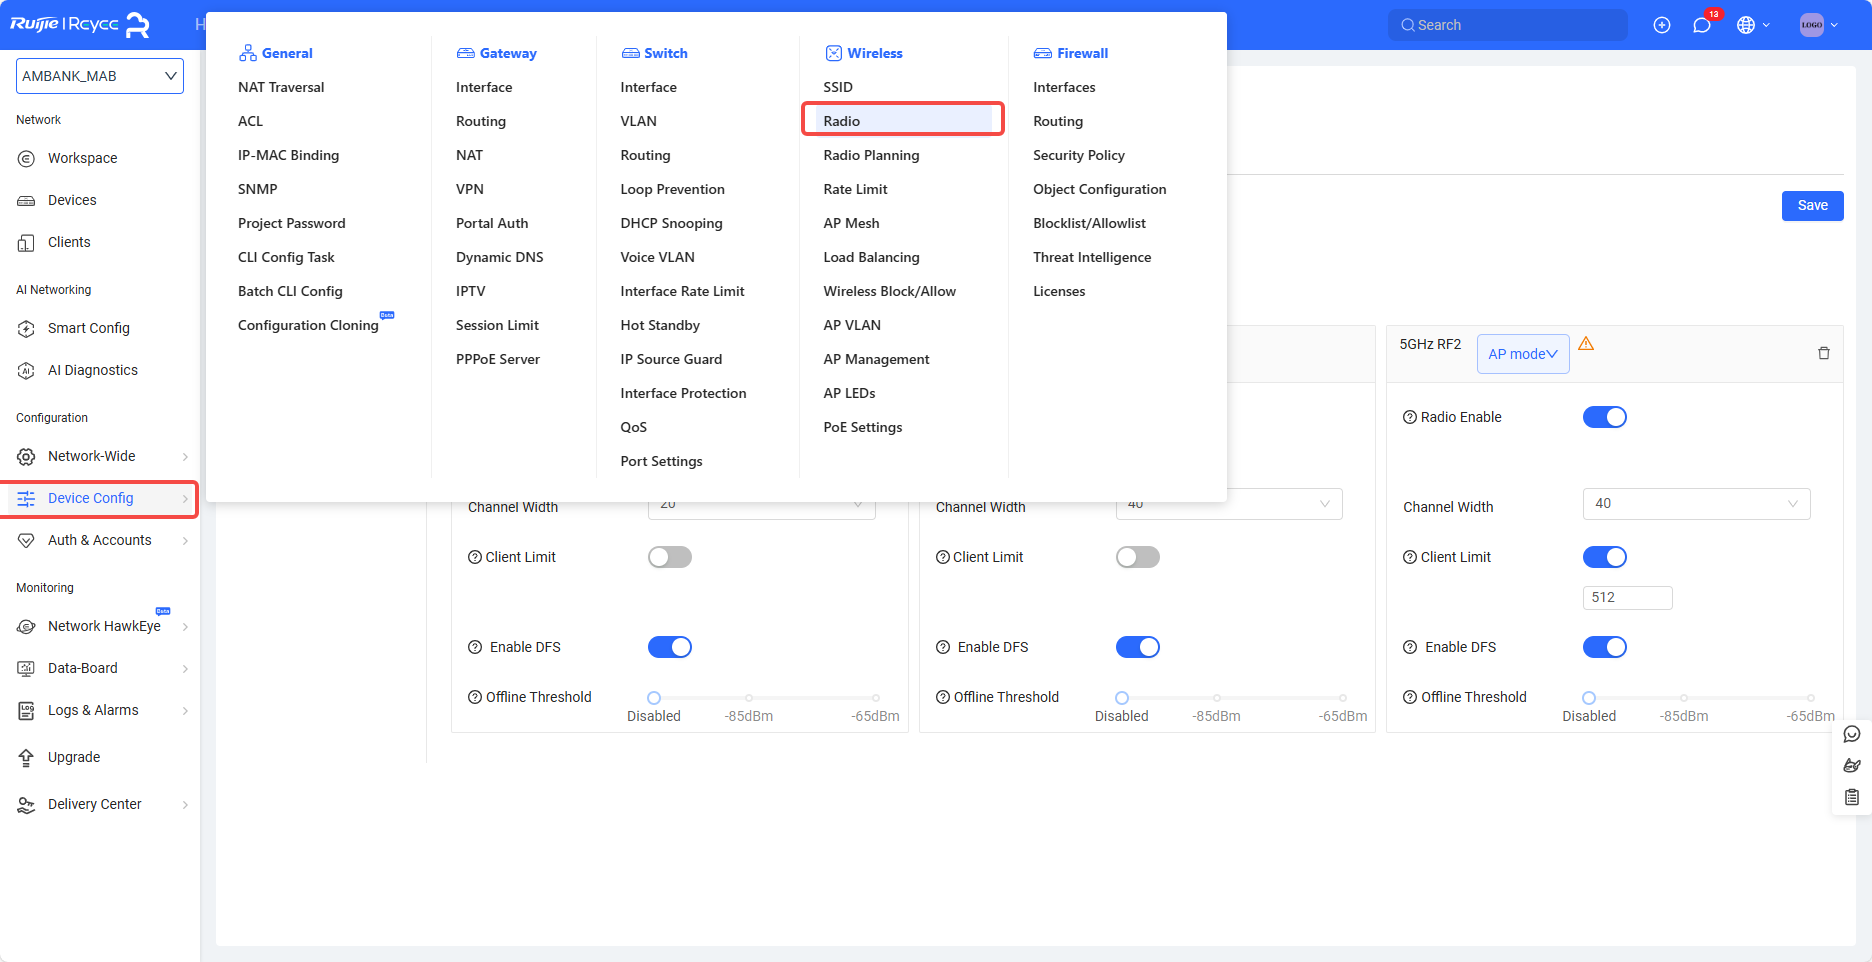
Task: Select SSID under Wireless menu
Action: point(838,87)
